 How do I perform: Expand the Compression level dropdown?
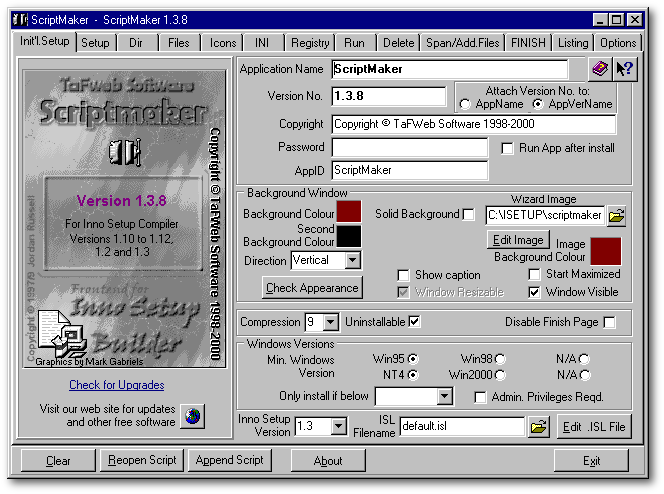pos(331,322)
